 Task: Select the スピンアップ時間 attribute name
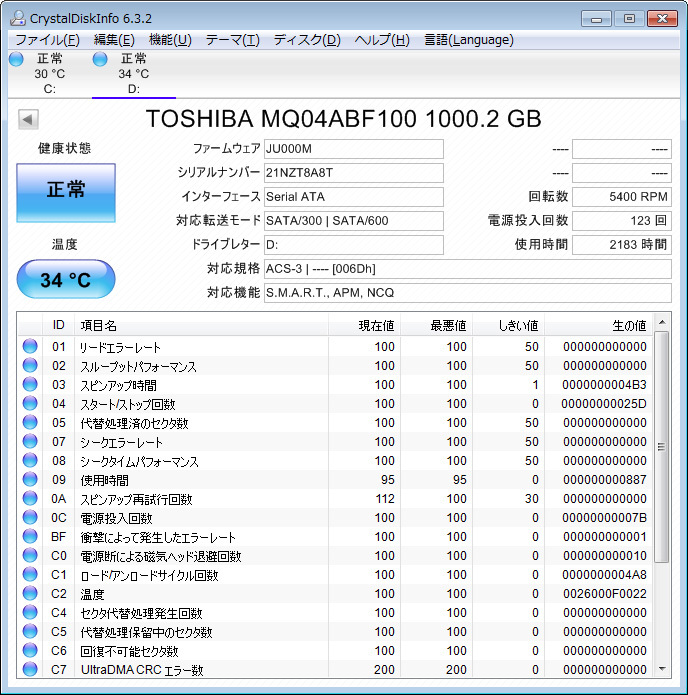coord(118,385)
